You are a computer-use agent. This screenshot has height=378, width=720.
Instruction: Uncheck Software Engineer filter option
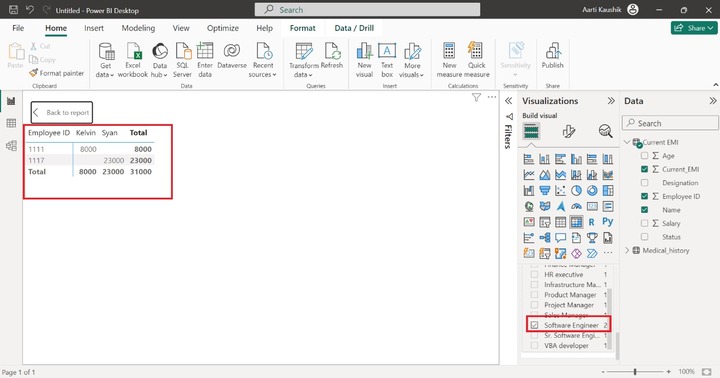click(534, 325)
